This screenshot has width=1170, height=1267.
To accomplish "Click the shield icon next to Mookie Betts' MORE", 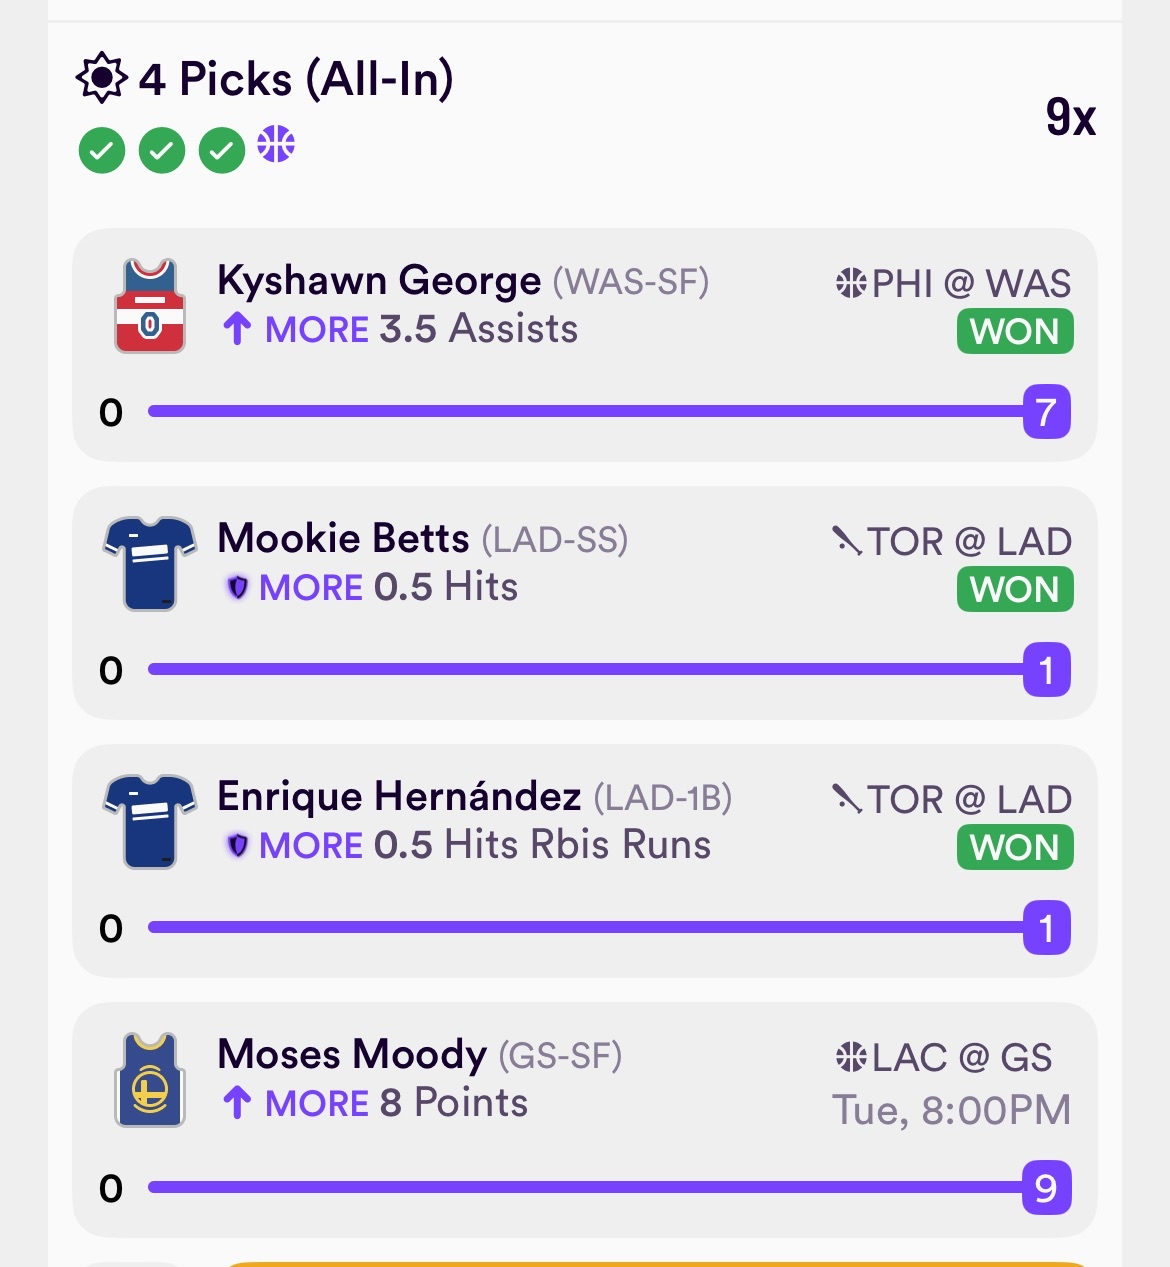I will click(x=237, y=587).
